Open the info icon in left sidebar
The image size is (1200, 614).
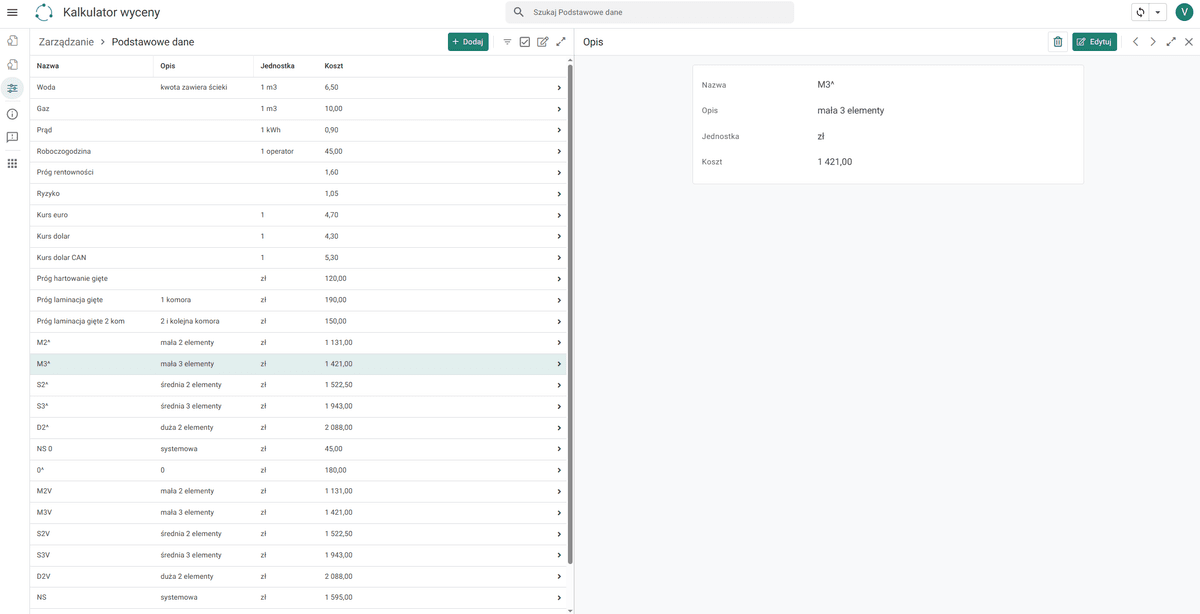point(12,114)
